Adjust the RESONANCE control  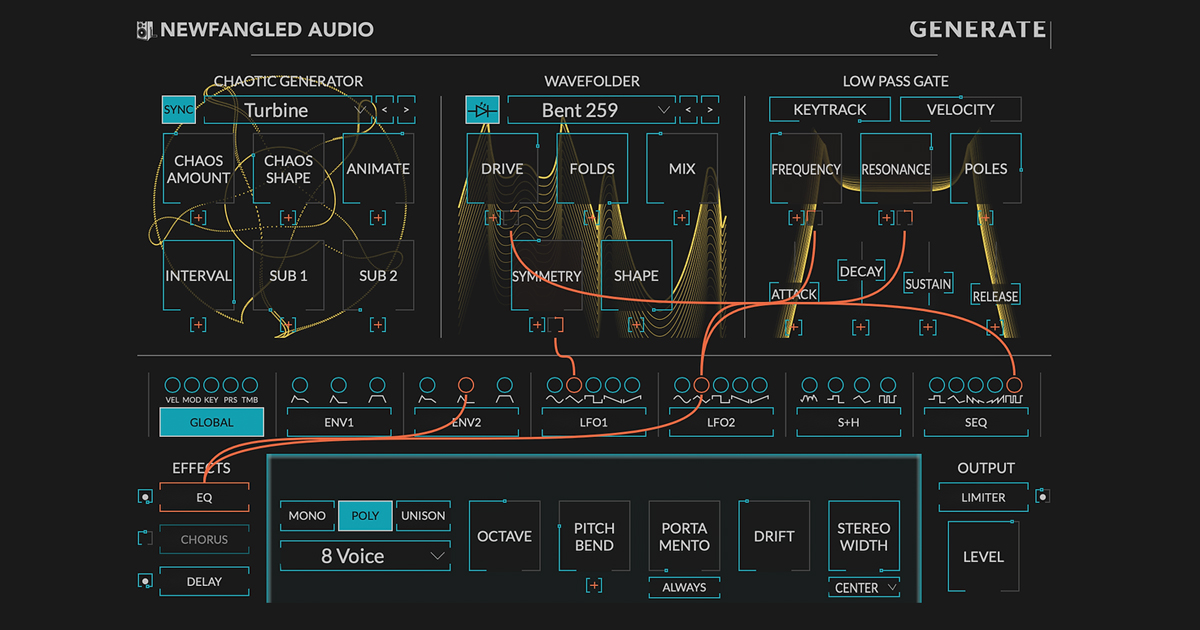coord(895,169)
